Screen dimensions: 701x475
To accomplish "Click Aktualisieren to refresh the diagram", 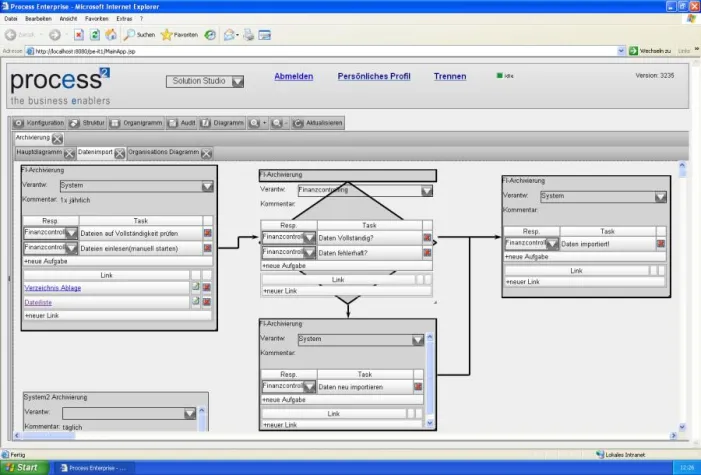I will [318, 123].
